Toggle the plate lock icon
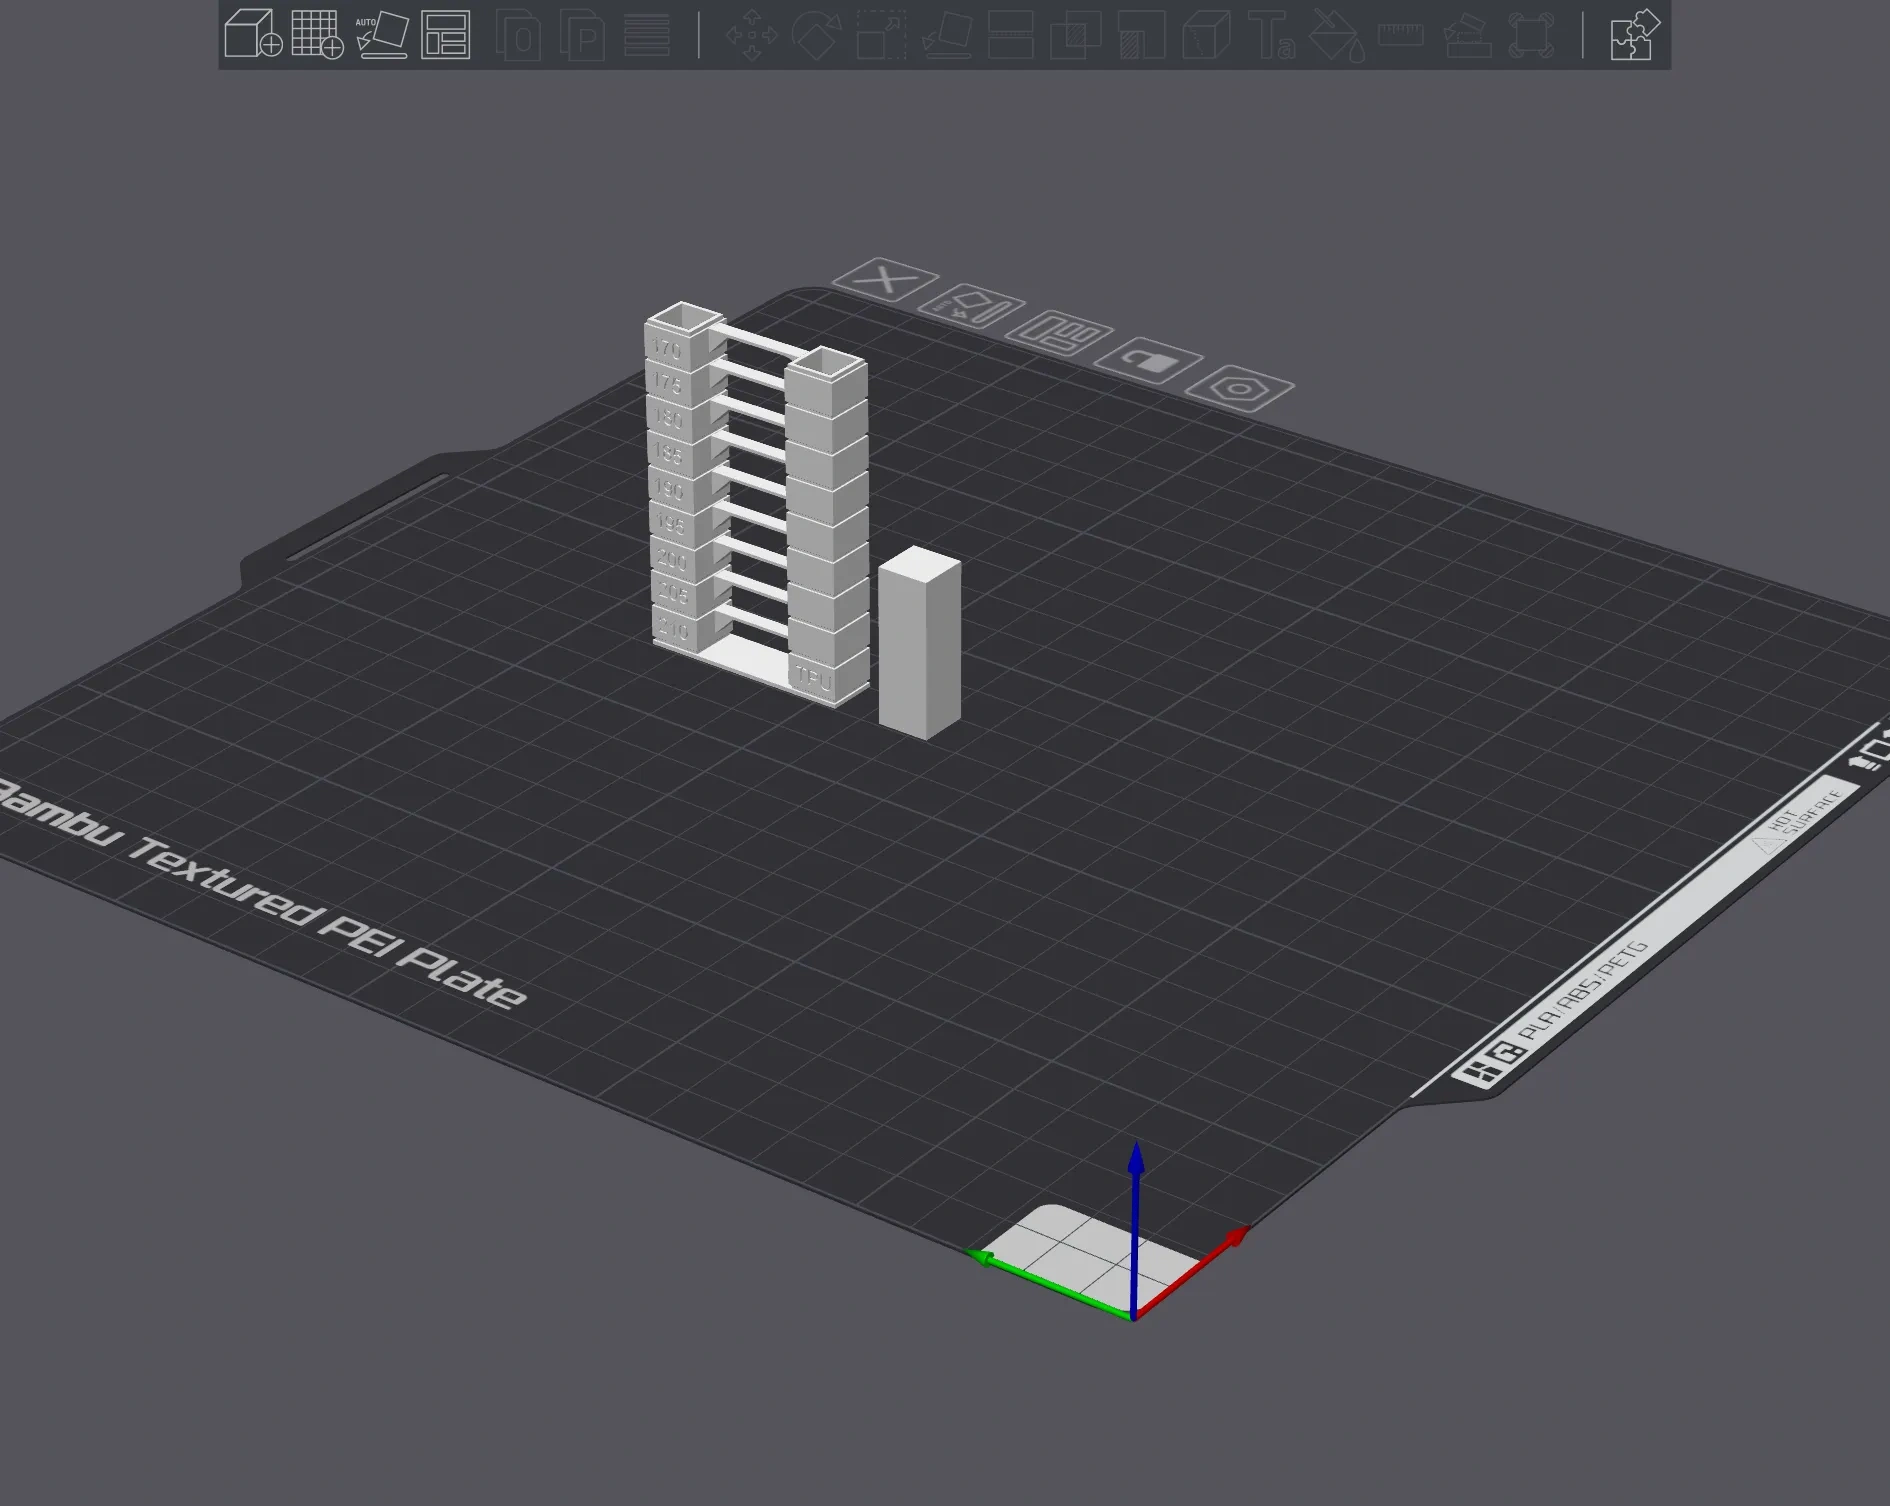The image size is (1890, 1506). 1148,360
